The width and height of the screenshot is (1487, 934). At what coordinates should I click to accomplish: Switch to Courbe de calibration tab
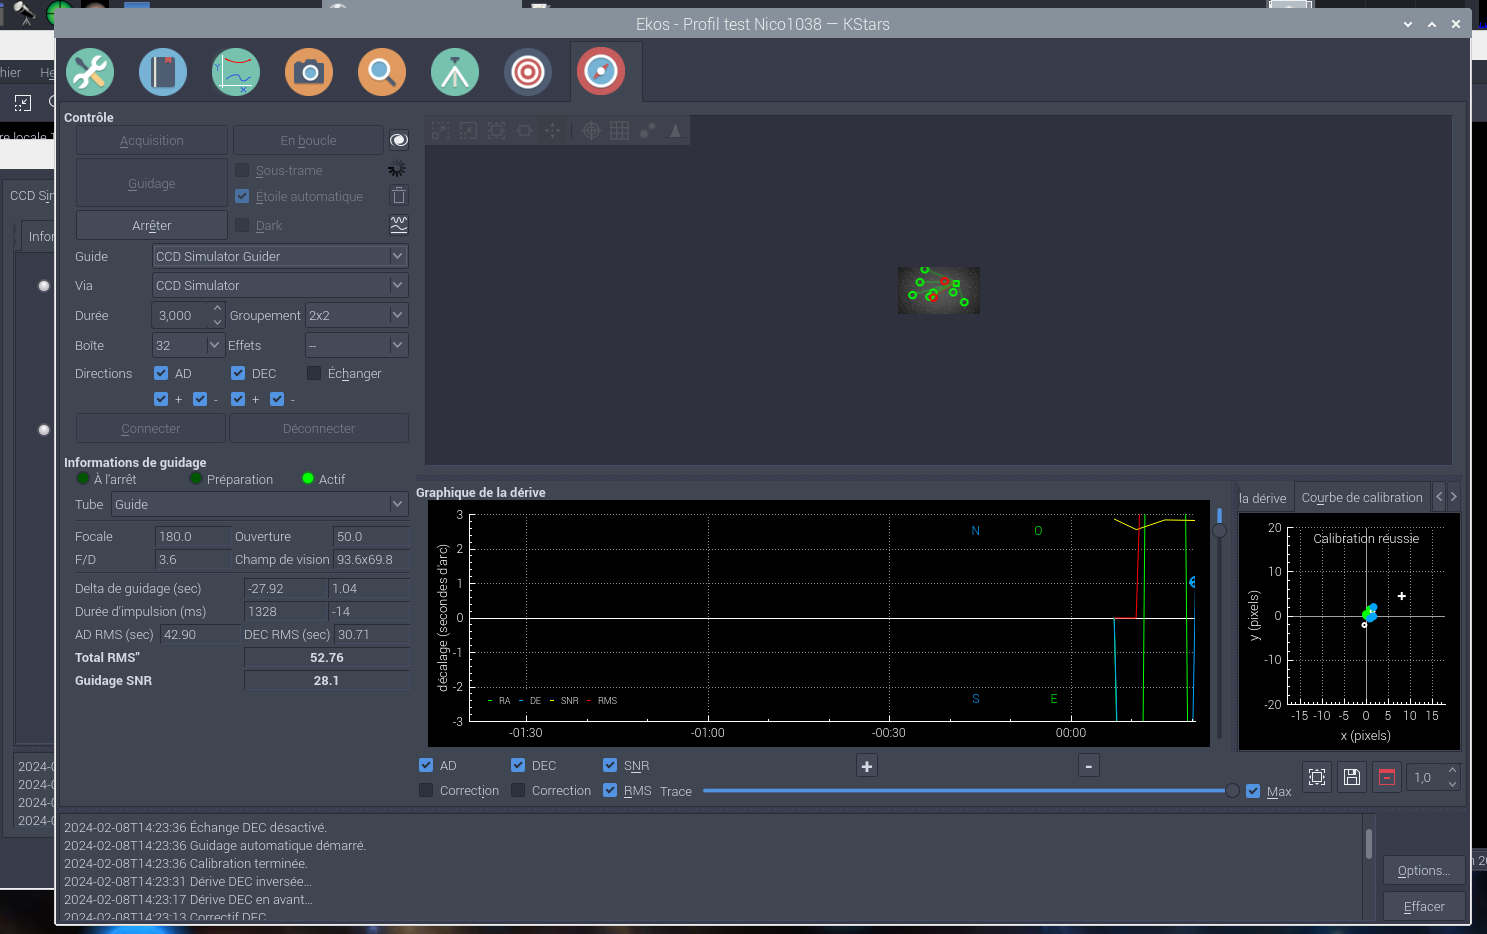1361,497
